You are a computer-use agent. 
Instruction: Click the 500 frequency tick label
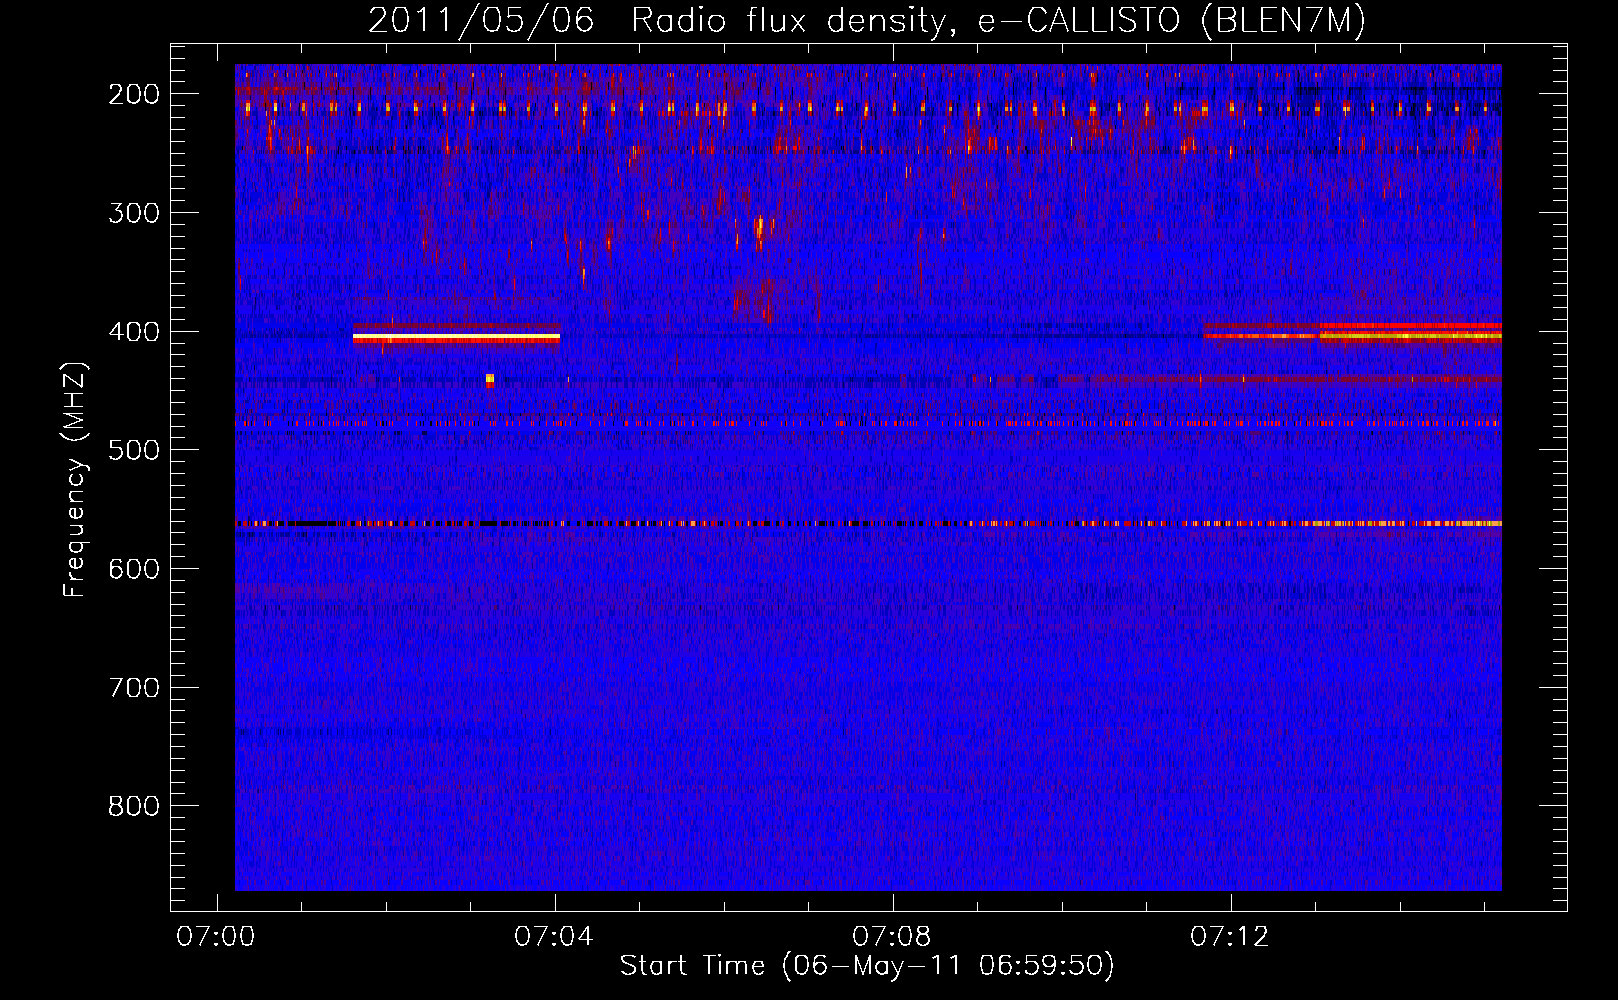tap(133, 450)
